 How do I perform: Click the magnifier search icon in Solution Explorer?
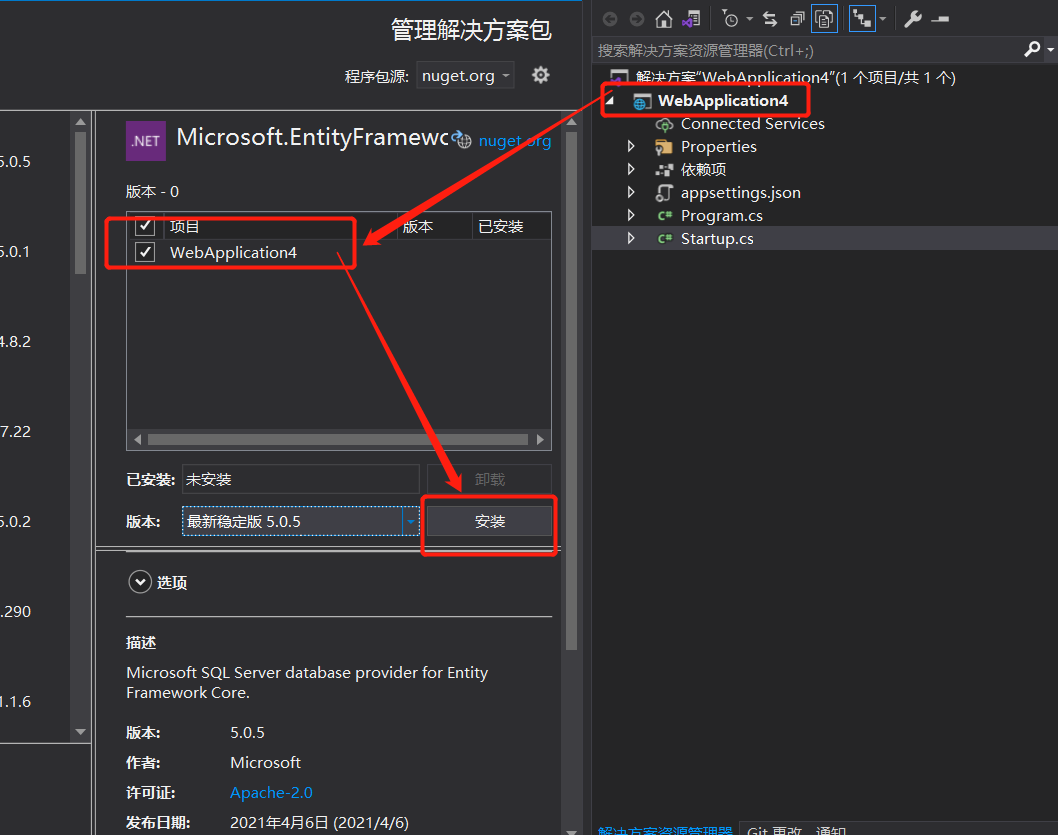pyautogui.click(x=1032, y=49)
